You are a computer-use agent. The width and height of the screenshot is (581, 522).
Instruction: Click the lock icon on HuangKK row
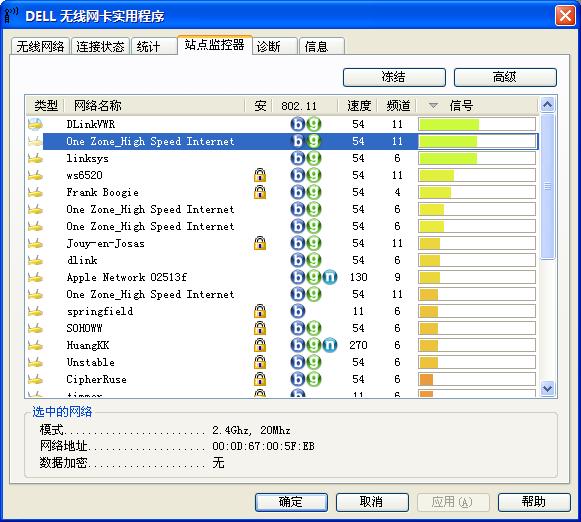coord(260,345)
